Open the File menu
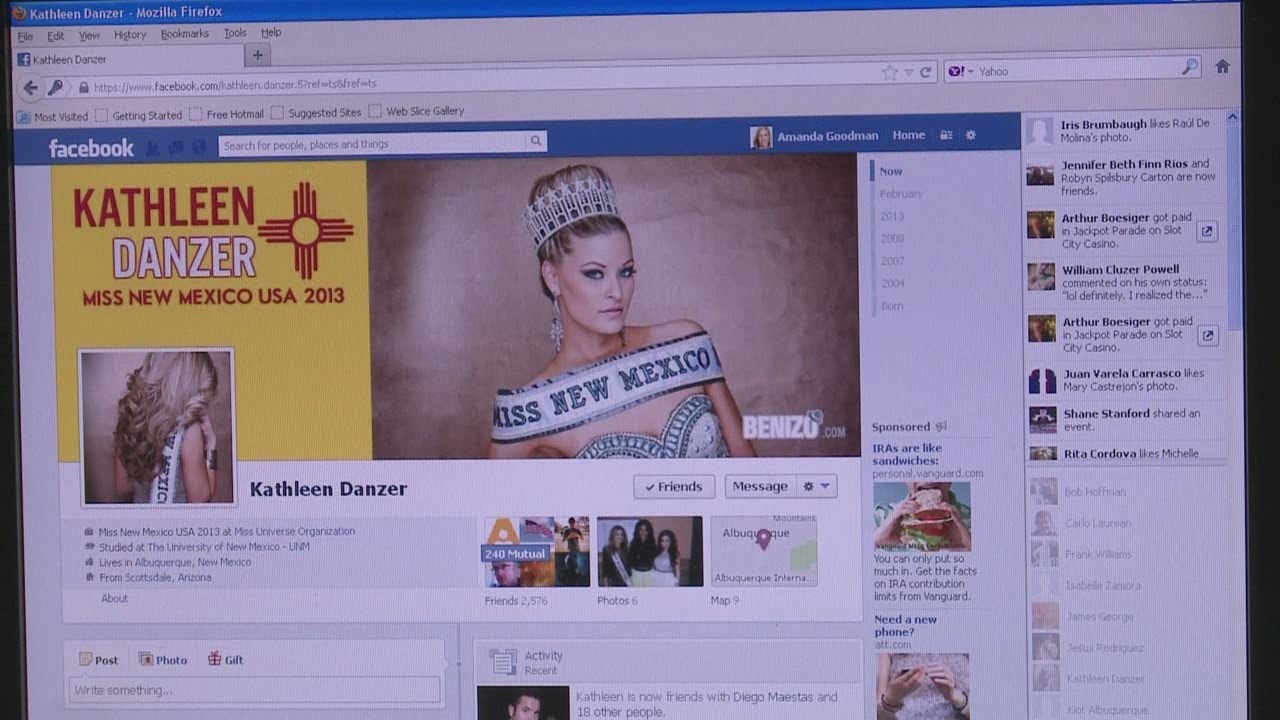 tap(26, 36)
